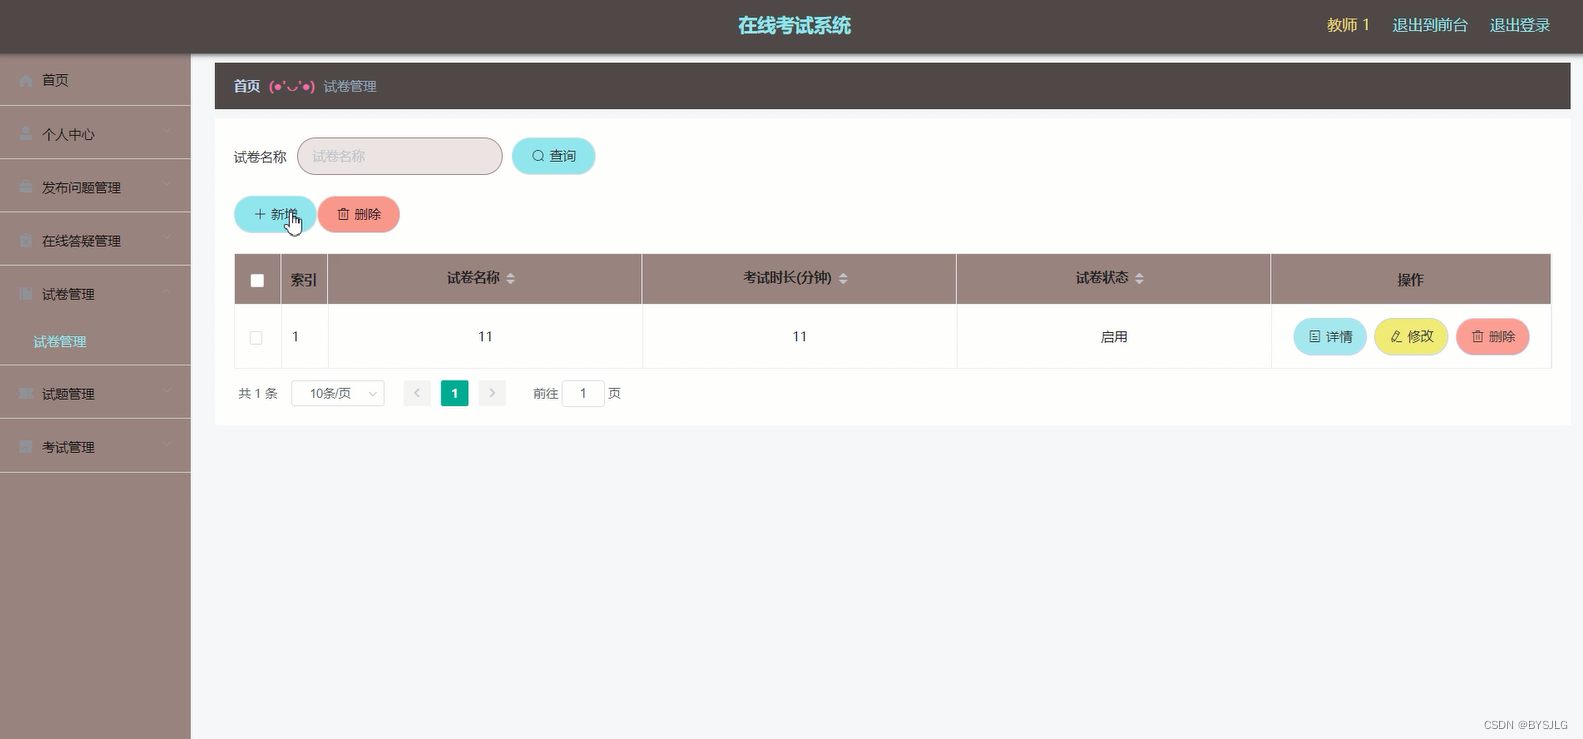Click the sort arrows on 考试时长(分钟) column

[843, 278]
